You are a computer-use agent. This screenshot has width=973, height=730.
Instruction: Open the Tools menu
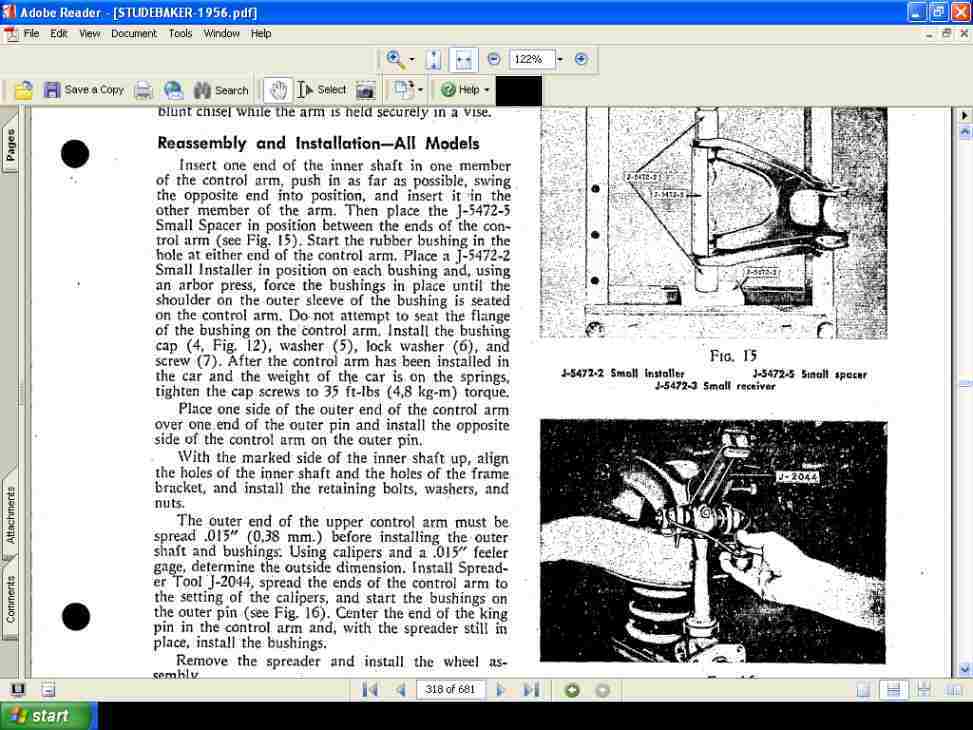[180, 34]
